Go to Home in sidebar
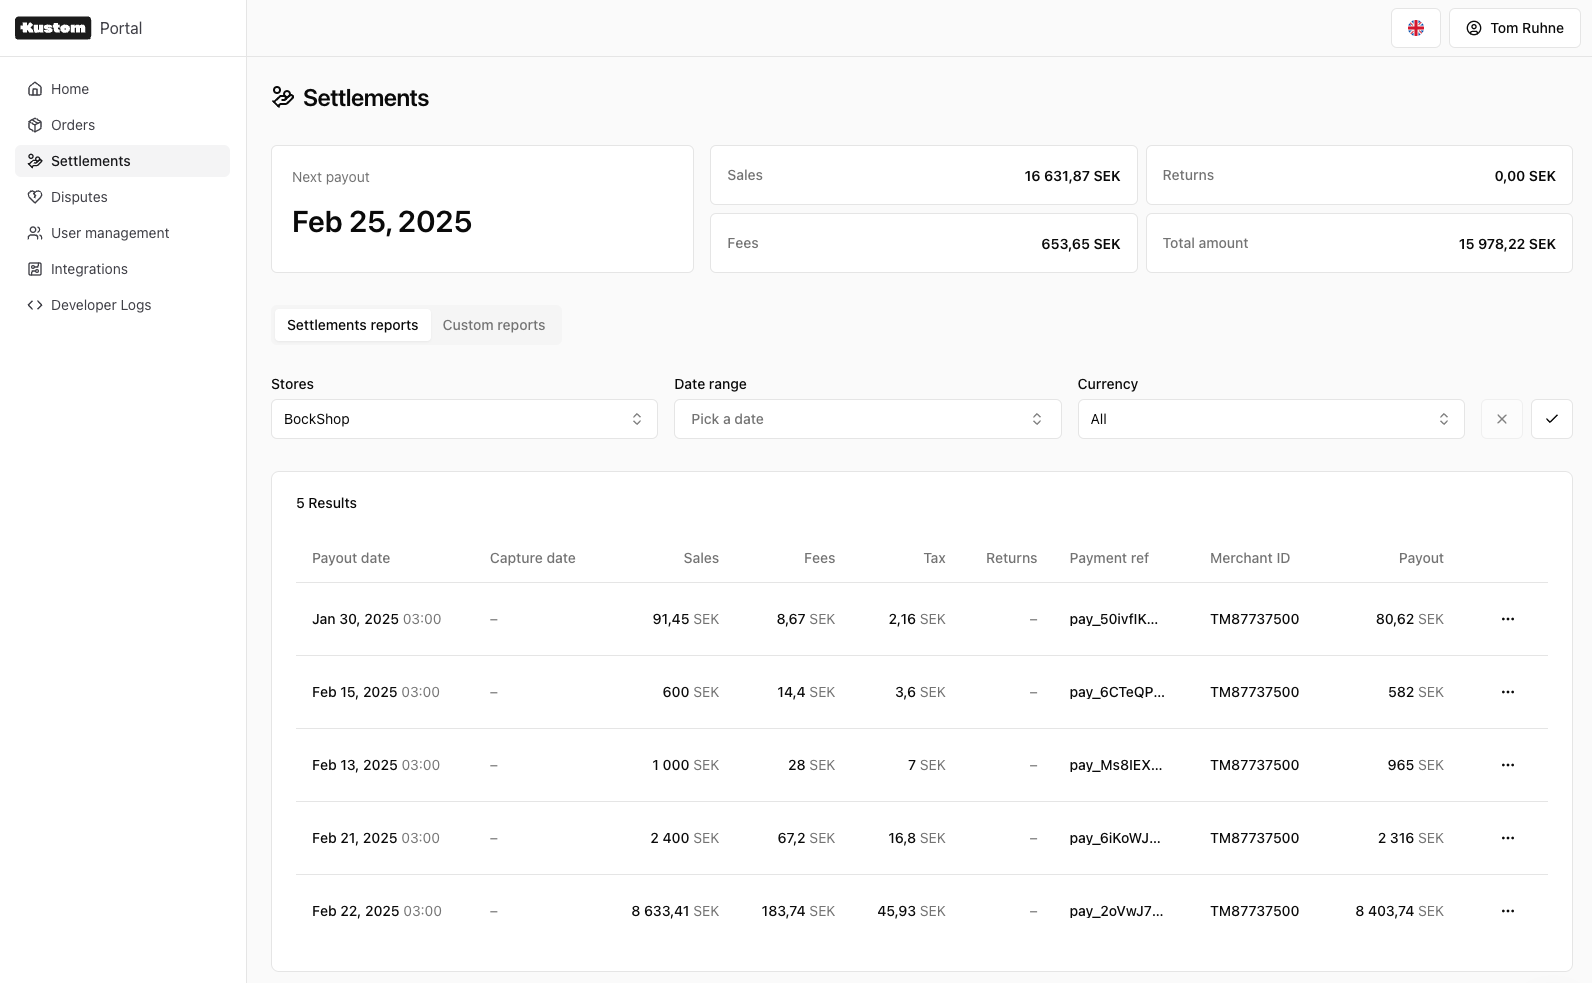 [122, 89]
